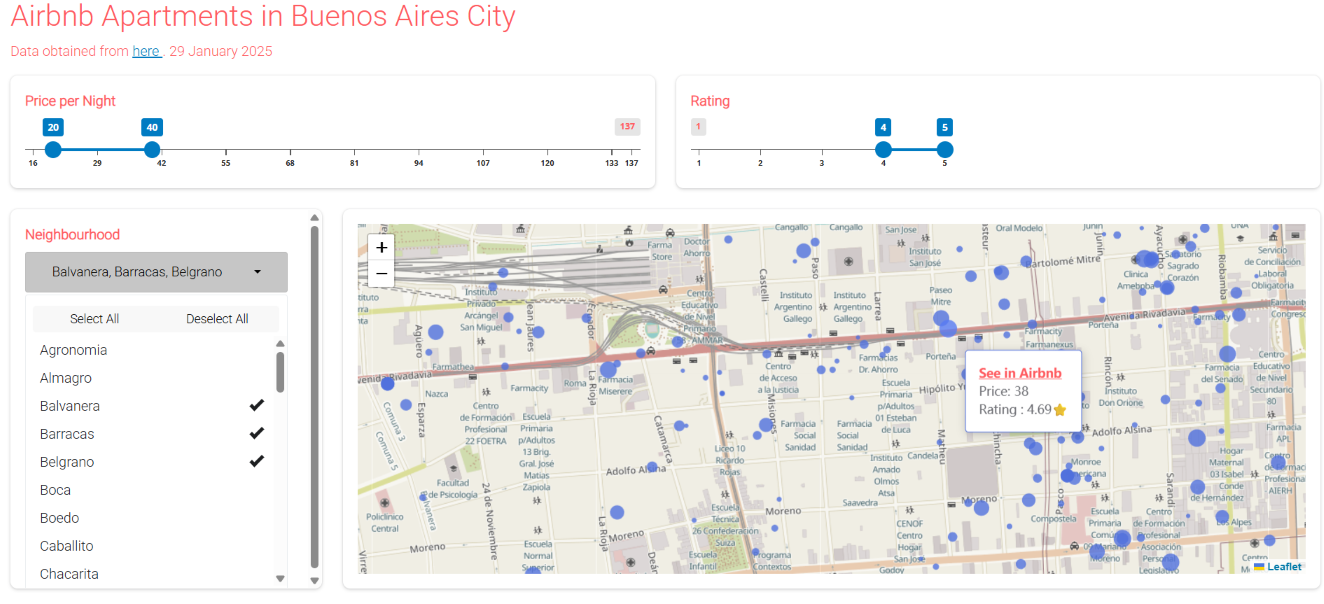The image size is (1324, 604).
Task: Click the 2 tick label on rating slider
Action: tap(760, 163)
